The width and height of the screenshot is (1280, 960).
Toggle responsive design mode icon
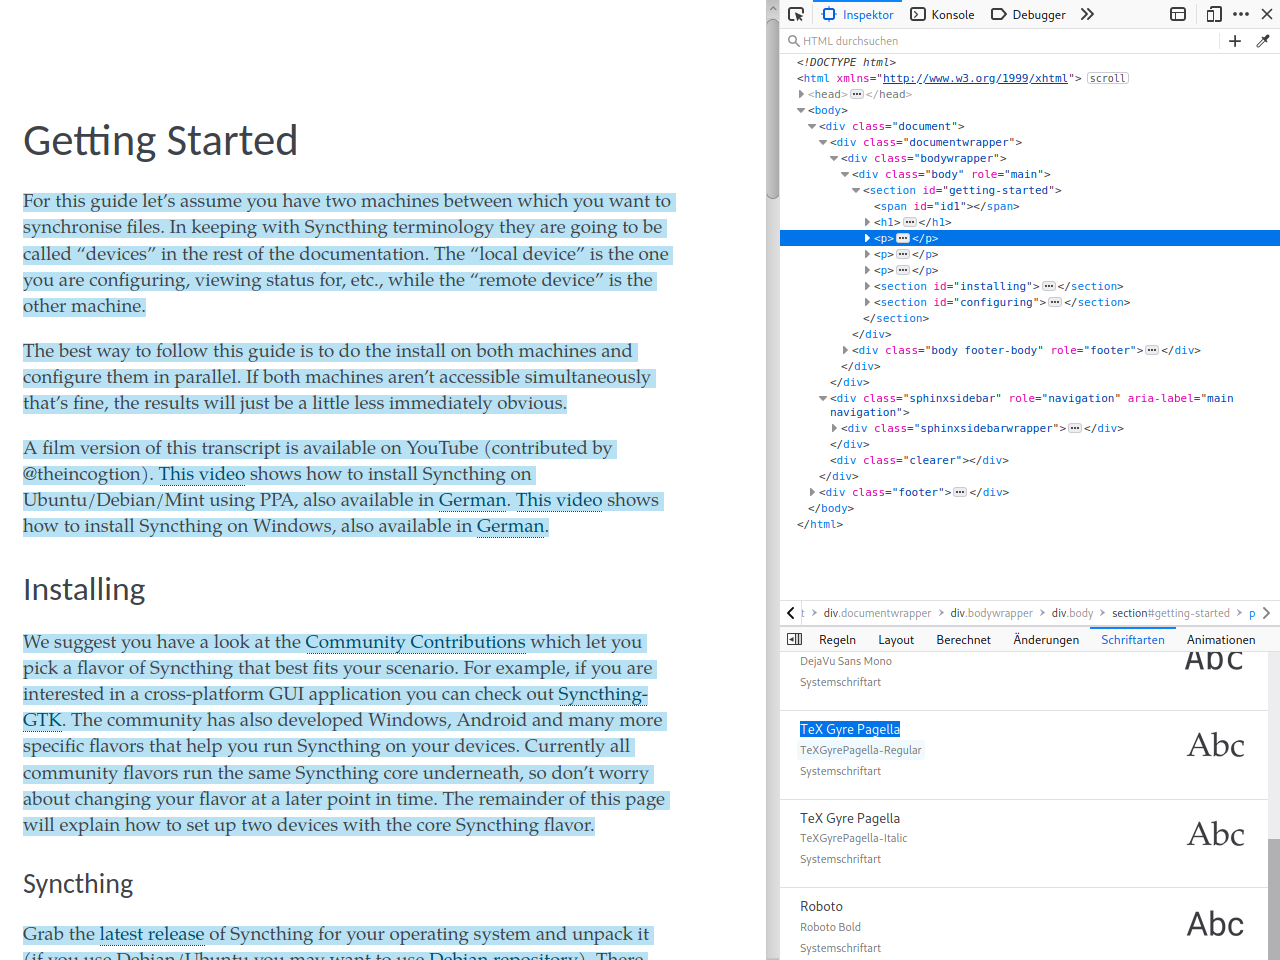coord(1214,14)
